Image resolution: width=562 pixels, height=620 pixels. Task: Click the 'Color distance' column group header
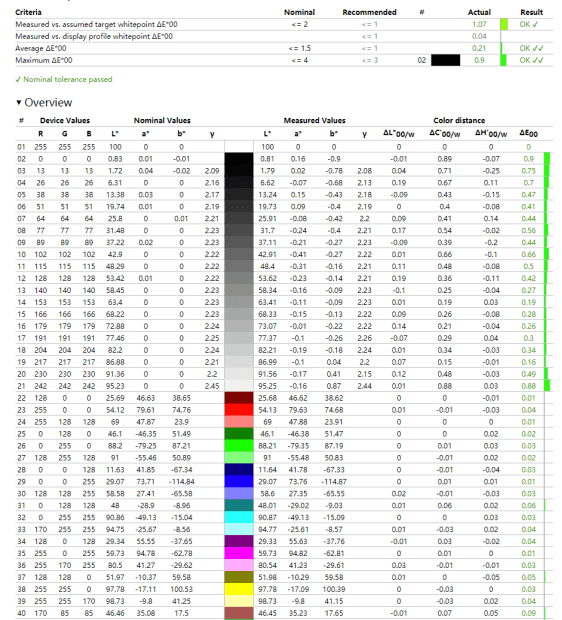point(459,121)
